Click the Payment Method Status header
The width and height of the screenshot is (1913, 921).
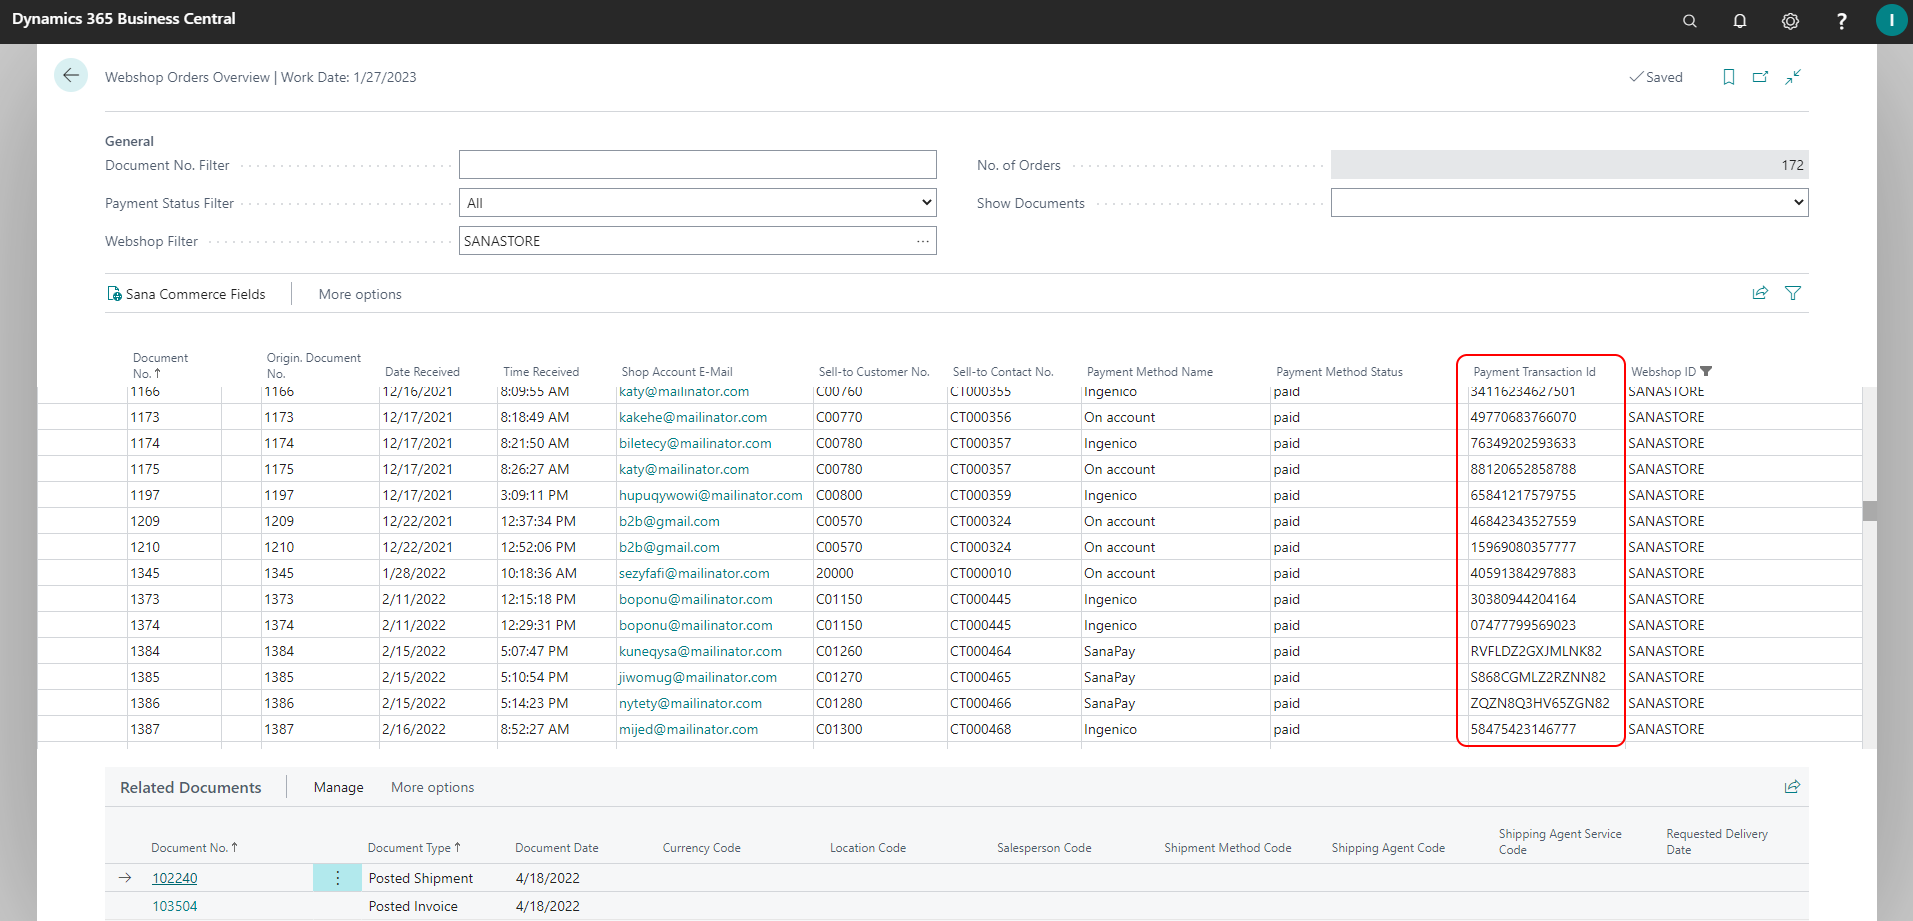pos(1339,372)
